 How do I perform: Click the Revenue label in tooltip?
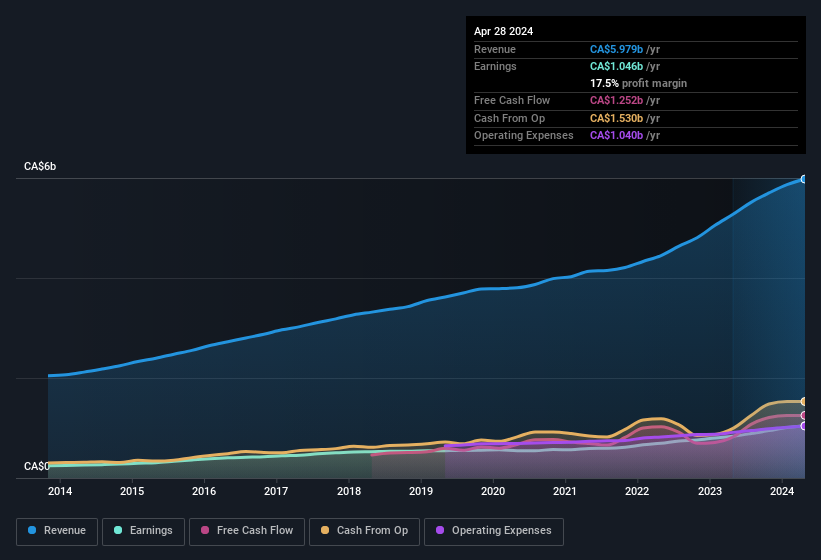(x=495, y=49)
